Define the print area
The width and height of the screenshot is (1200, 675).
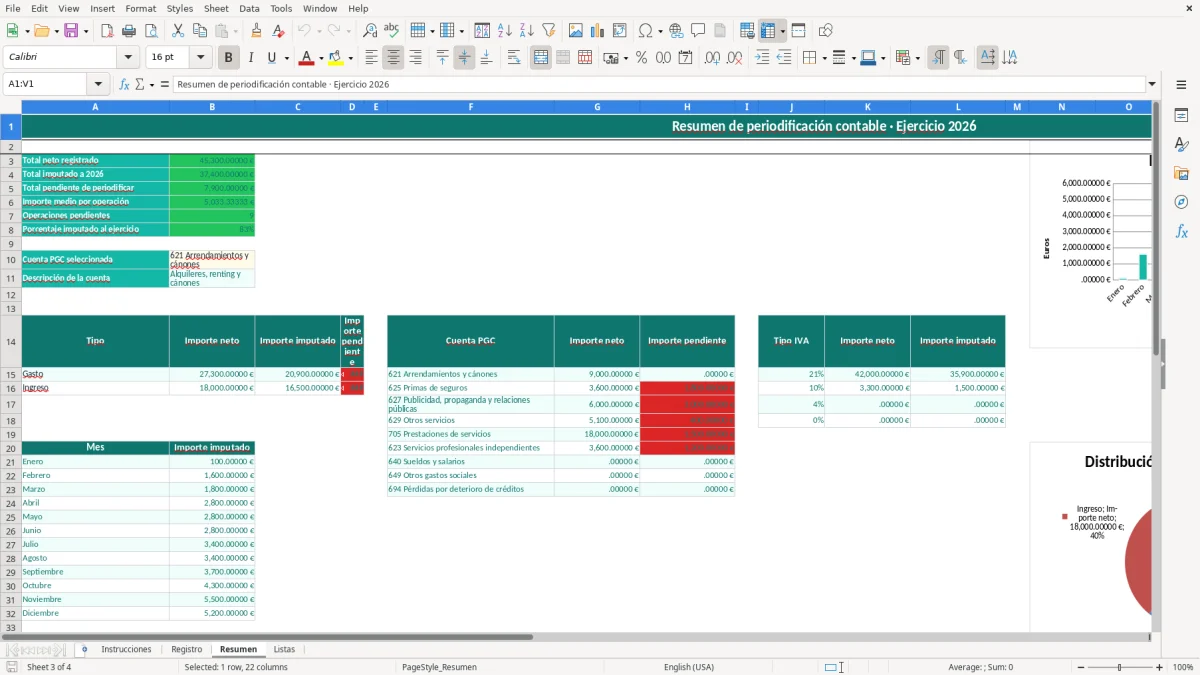(747, 31)
